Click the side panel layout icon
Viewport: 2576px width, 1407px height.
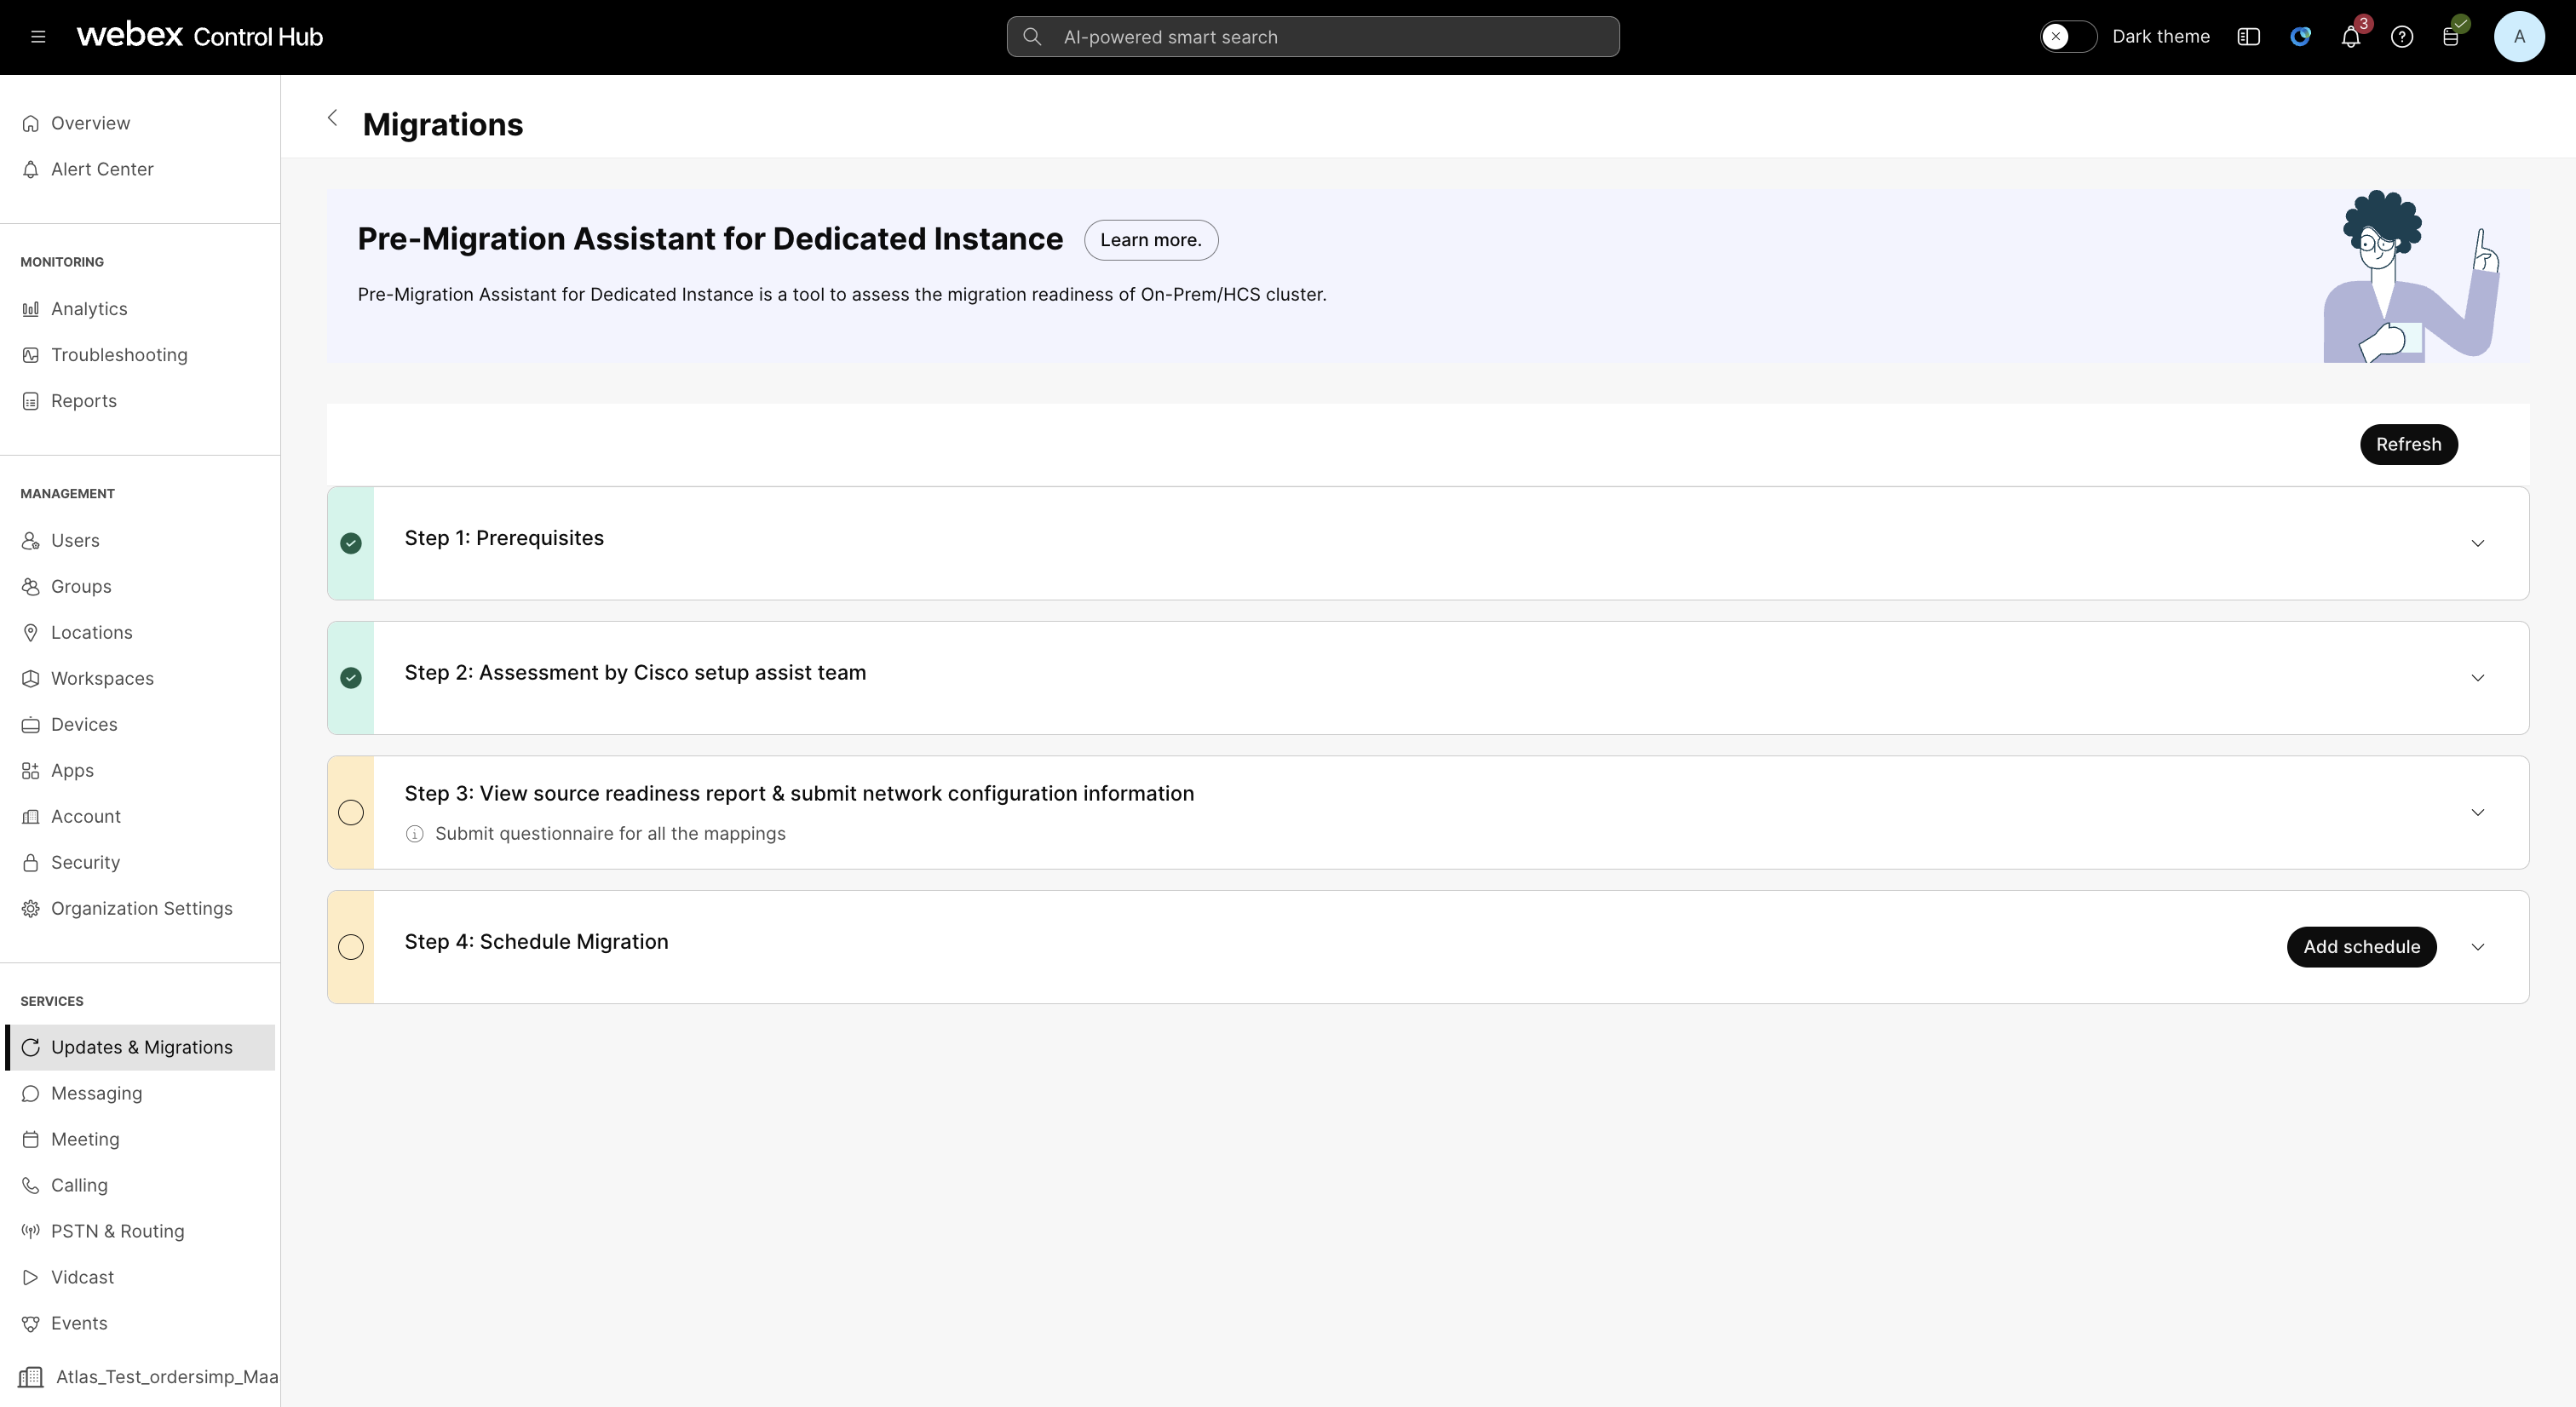[x=2248, y=37]
